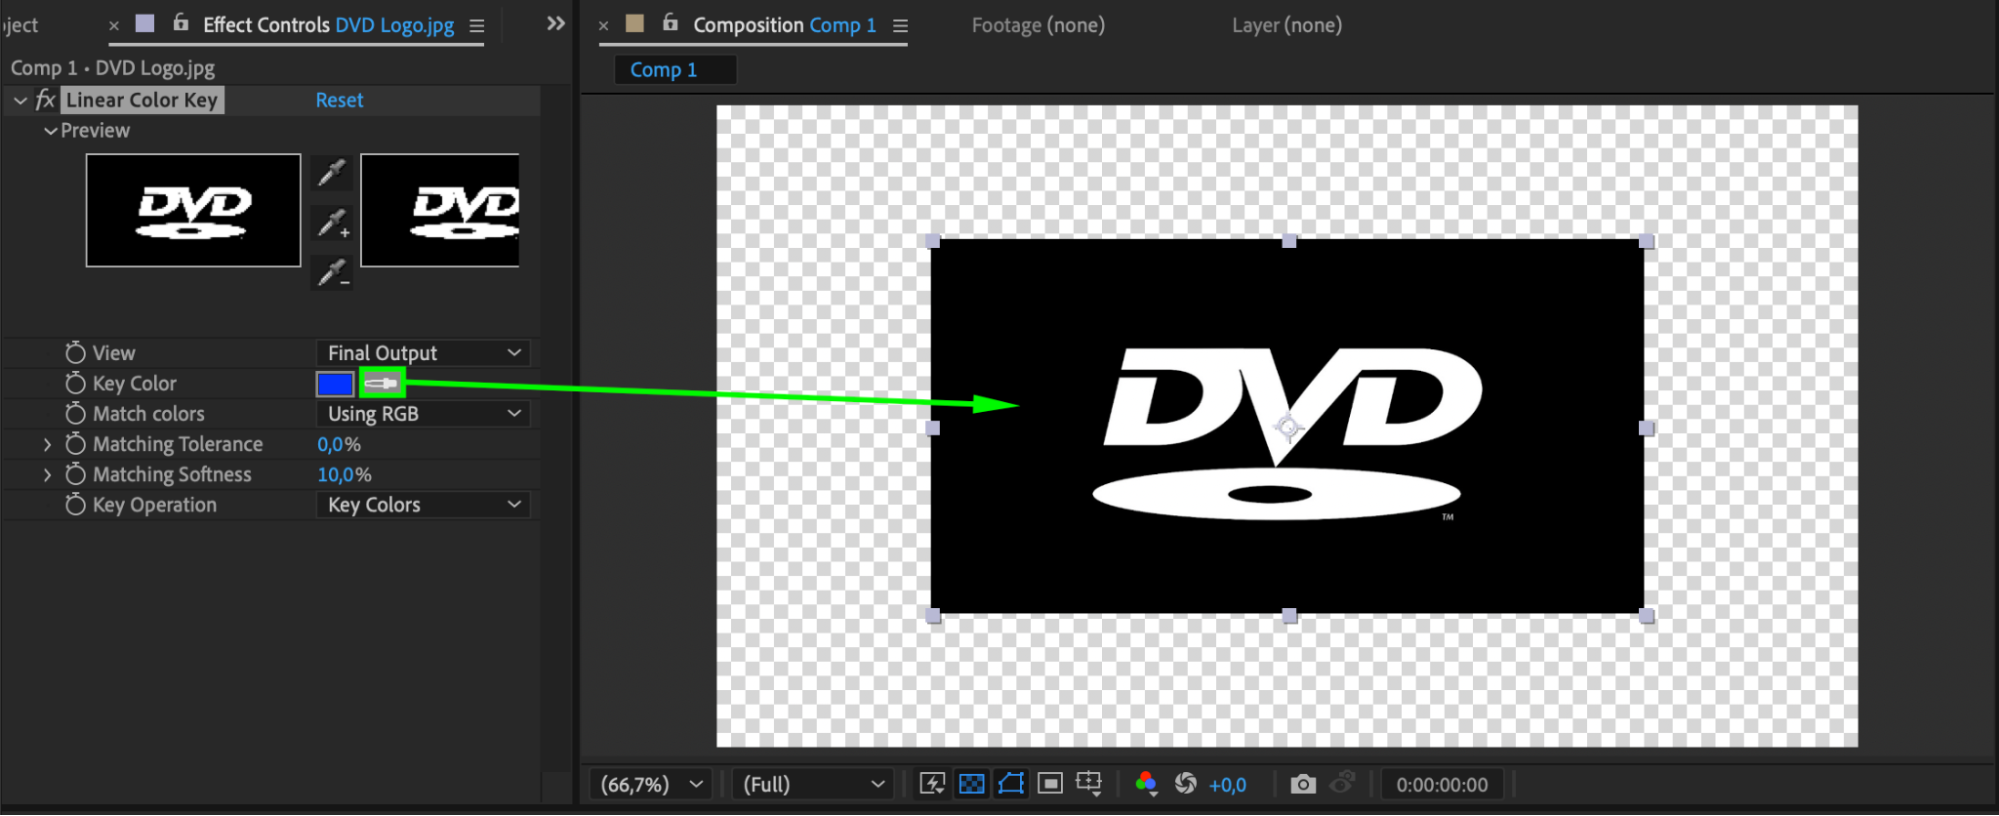This screenshot has height=816, width=1999.
Task: Show the last snapshot
Action: (1343, 782)
